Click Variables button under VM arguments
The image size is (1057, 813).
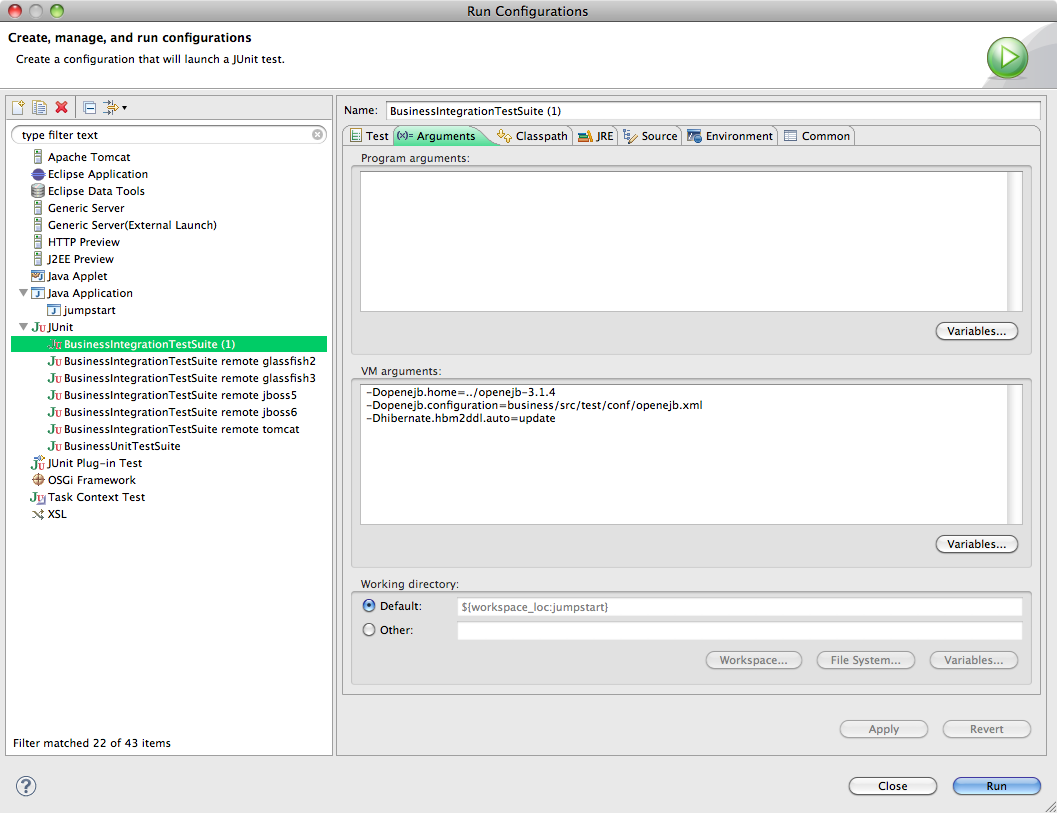pos(976,544)
